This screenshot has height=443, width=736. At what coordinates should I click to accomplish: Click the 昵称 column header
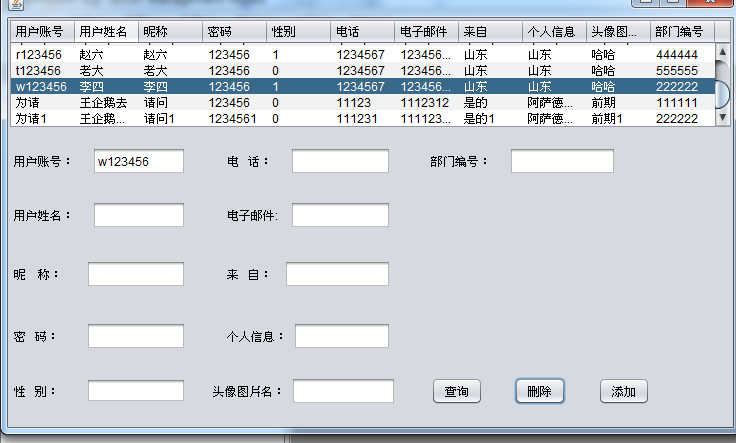pyautogui.click(x=170, y=32)
